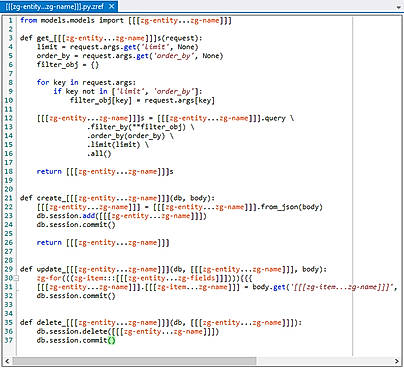The width and height of the screenshot is (404, 368).
Task: Click the '.query \' assignment on line 12
Action: coord(165,118)
